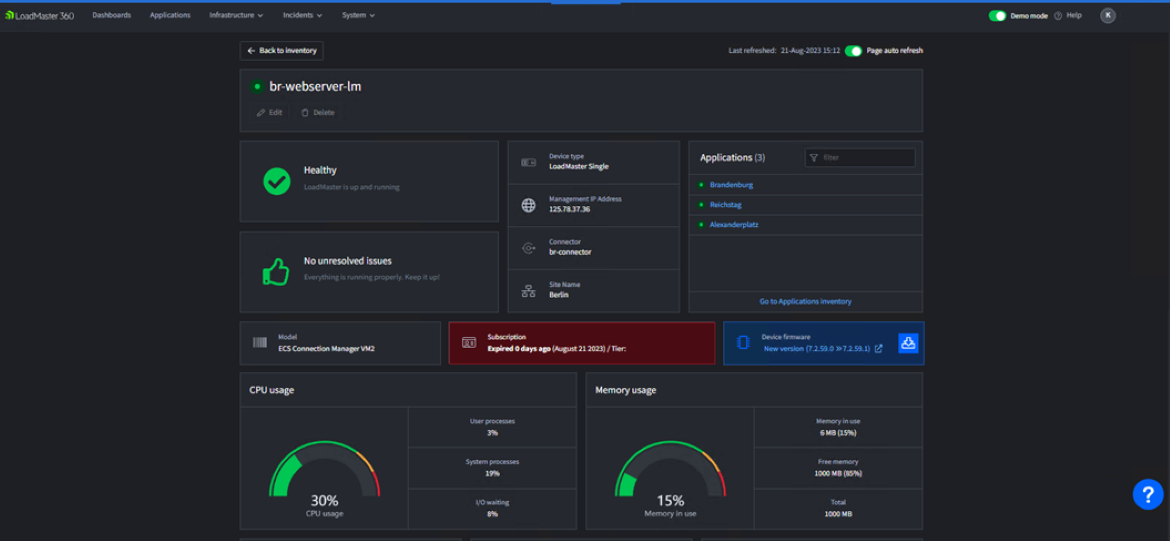
Task: Open the Incidents dropdown menu
Action: [302, 16]
